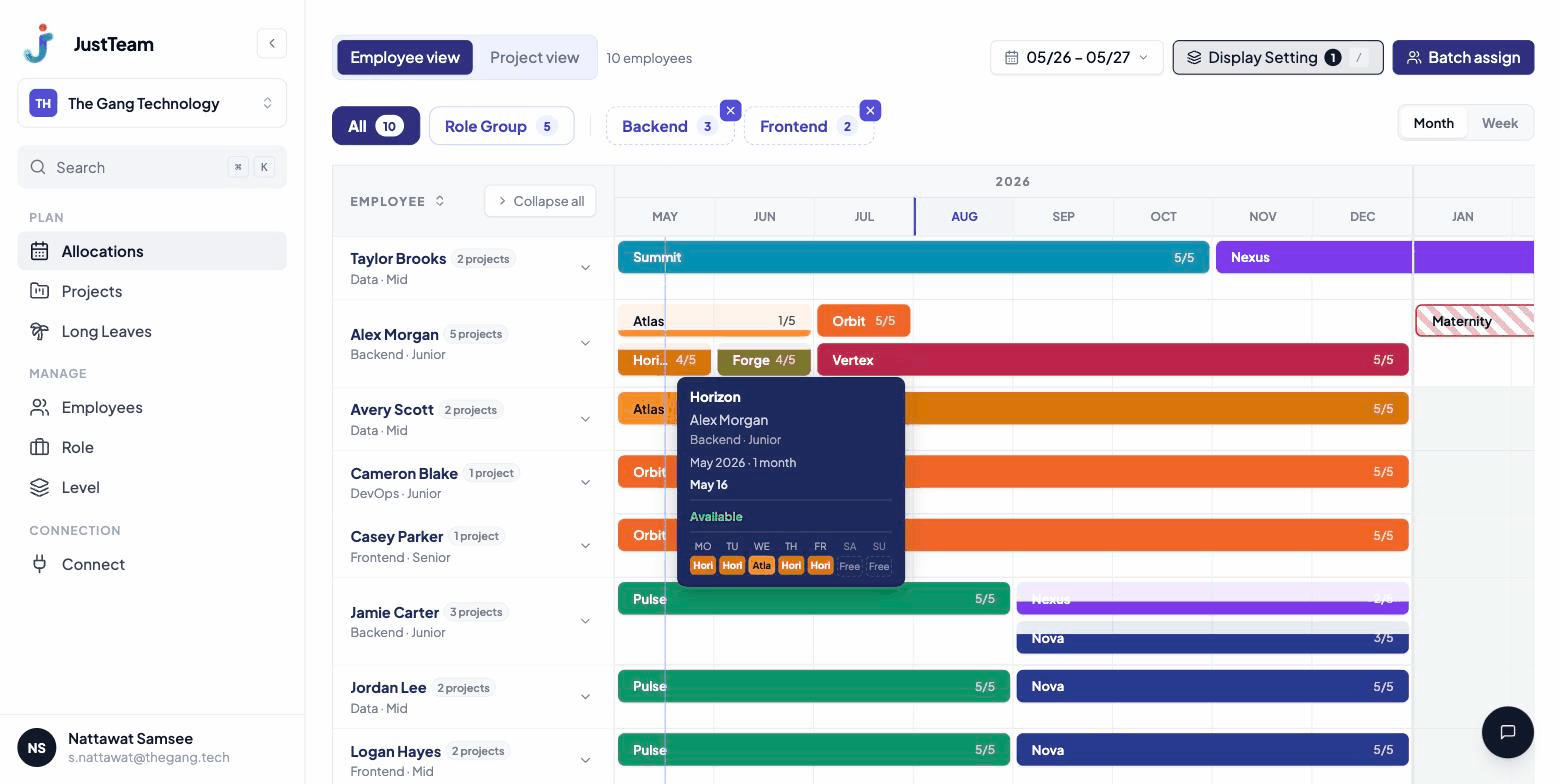
Task: Switch timeline to Week view
Action: point(1499,123)
